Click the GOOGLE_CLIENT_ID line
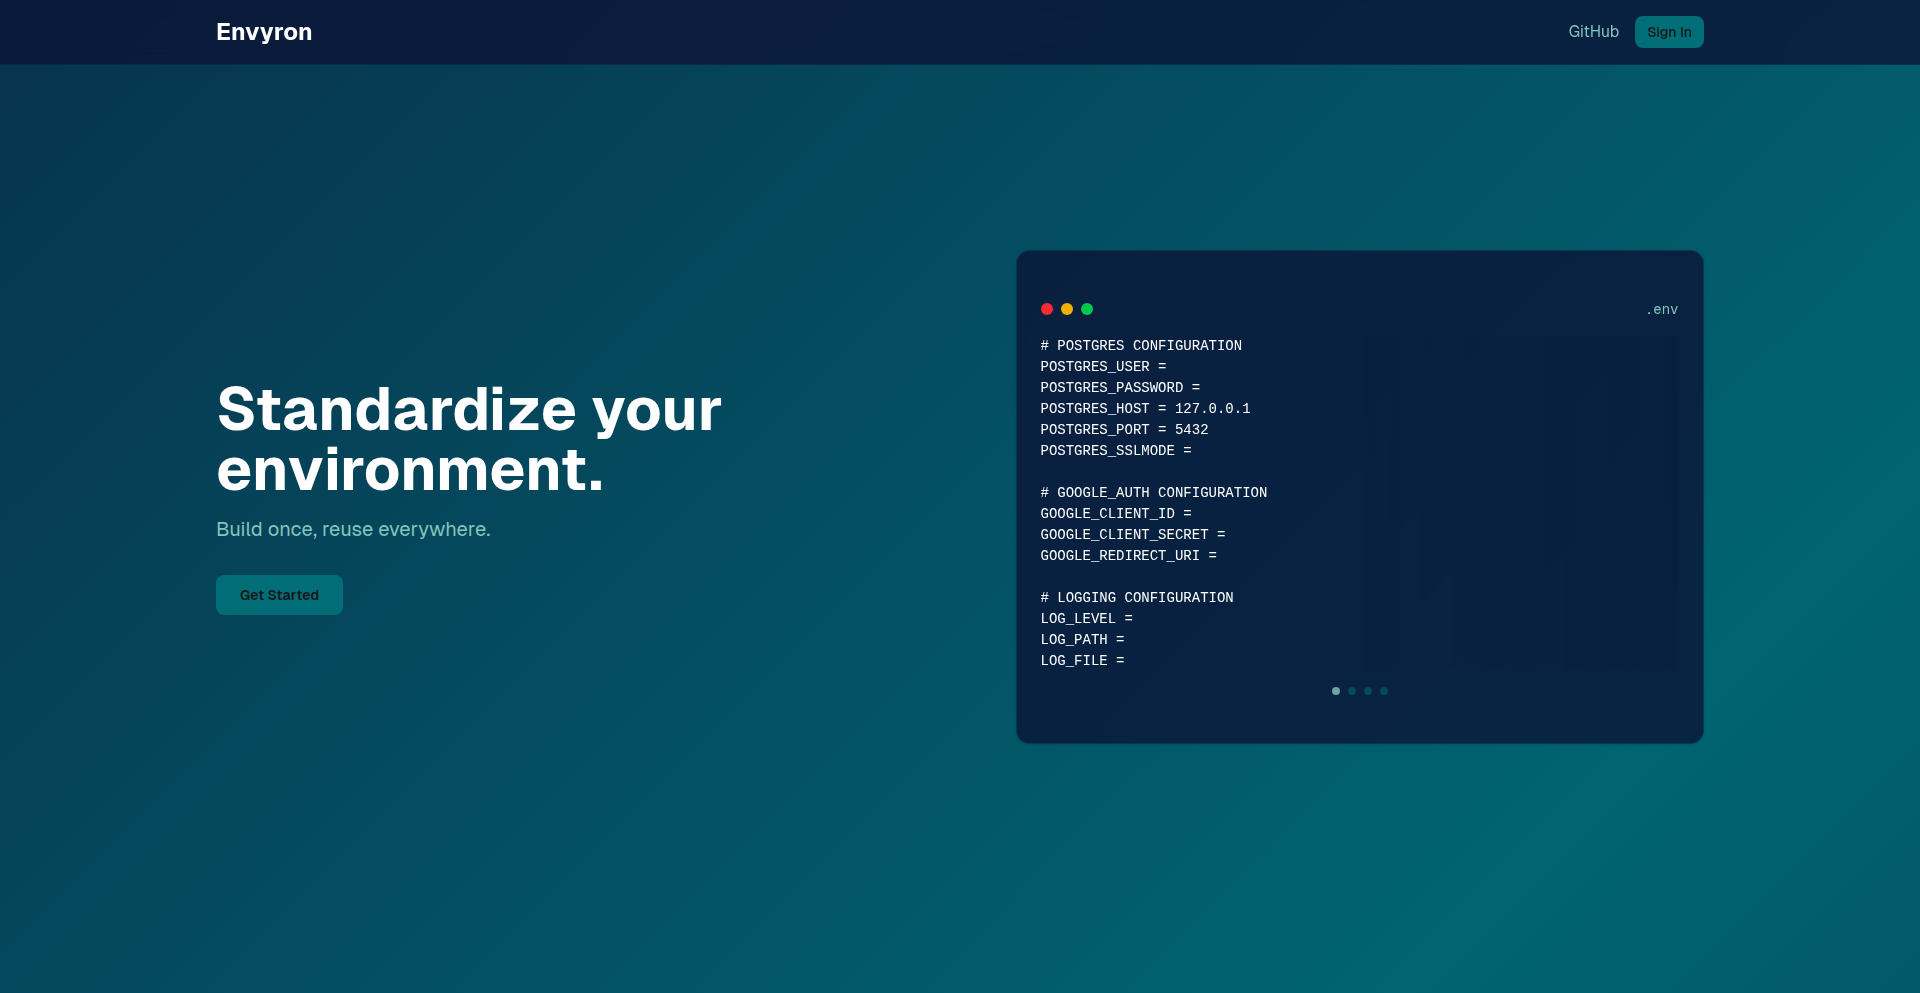 (x=1116, y=514)
